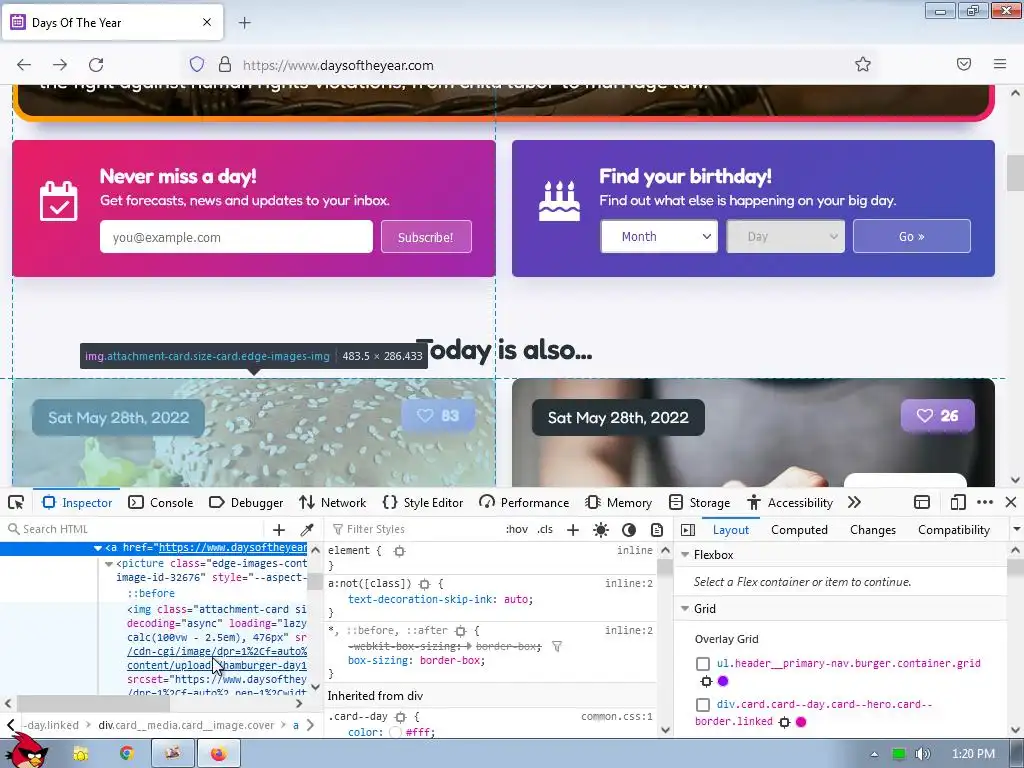The height and width of the screenshot is (768, 1024).
Task: Enable overlay for ul.header__primary-nav grid
Action: tap(703, 664)
